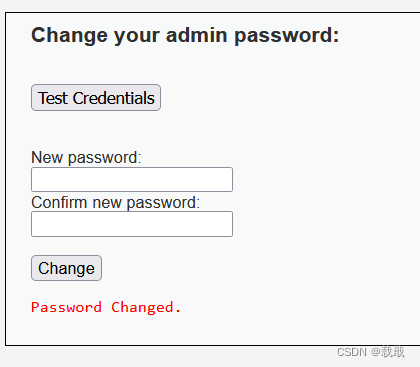This screenshot has width=420, height=367.
Task: Click the CSDN watermark text
Action: point(371,352)
